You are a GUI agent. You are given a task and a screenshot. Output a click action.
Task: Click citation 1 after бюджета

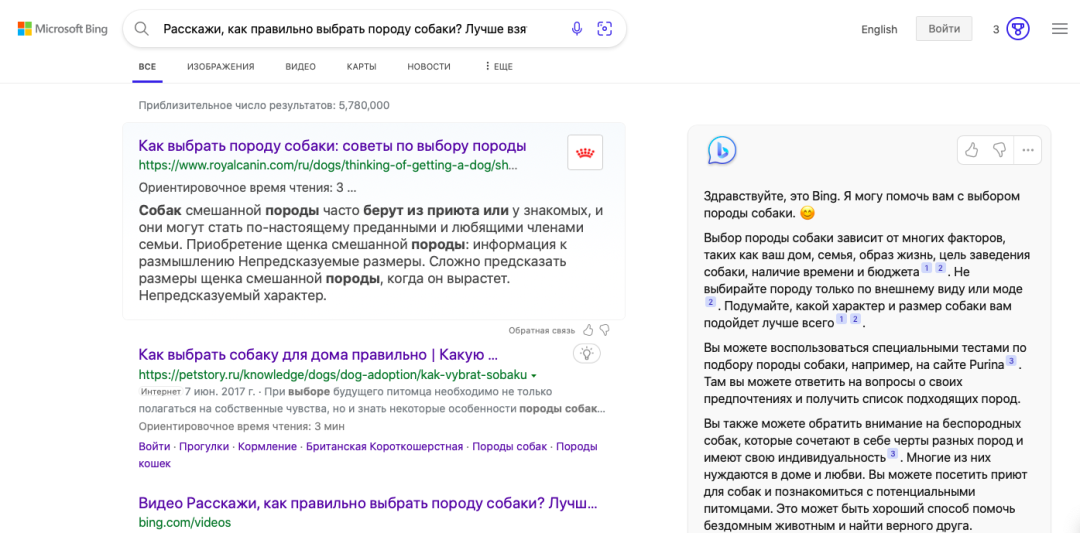coord(926,267)
